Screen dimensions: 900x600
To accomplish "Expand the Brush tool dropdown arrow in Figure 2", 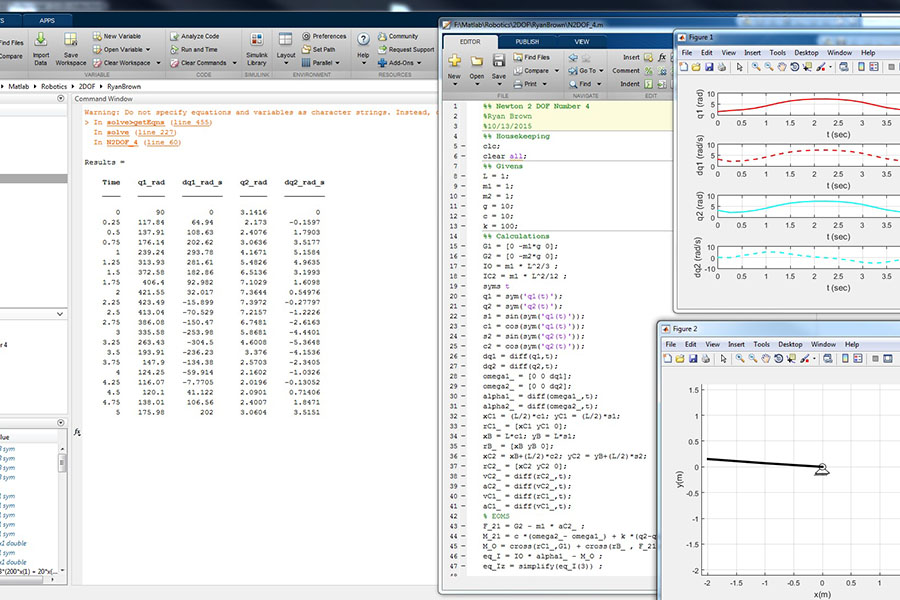I will 814,359.
